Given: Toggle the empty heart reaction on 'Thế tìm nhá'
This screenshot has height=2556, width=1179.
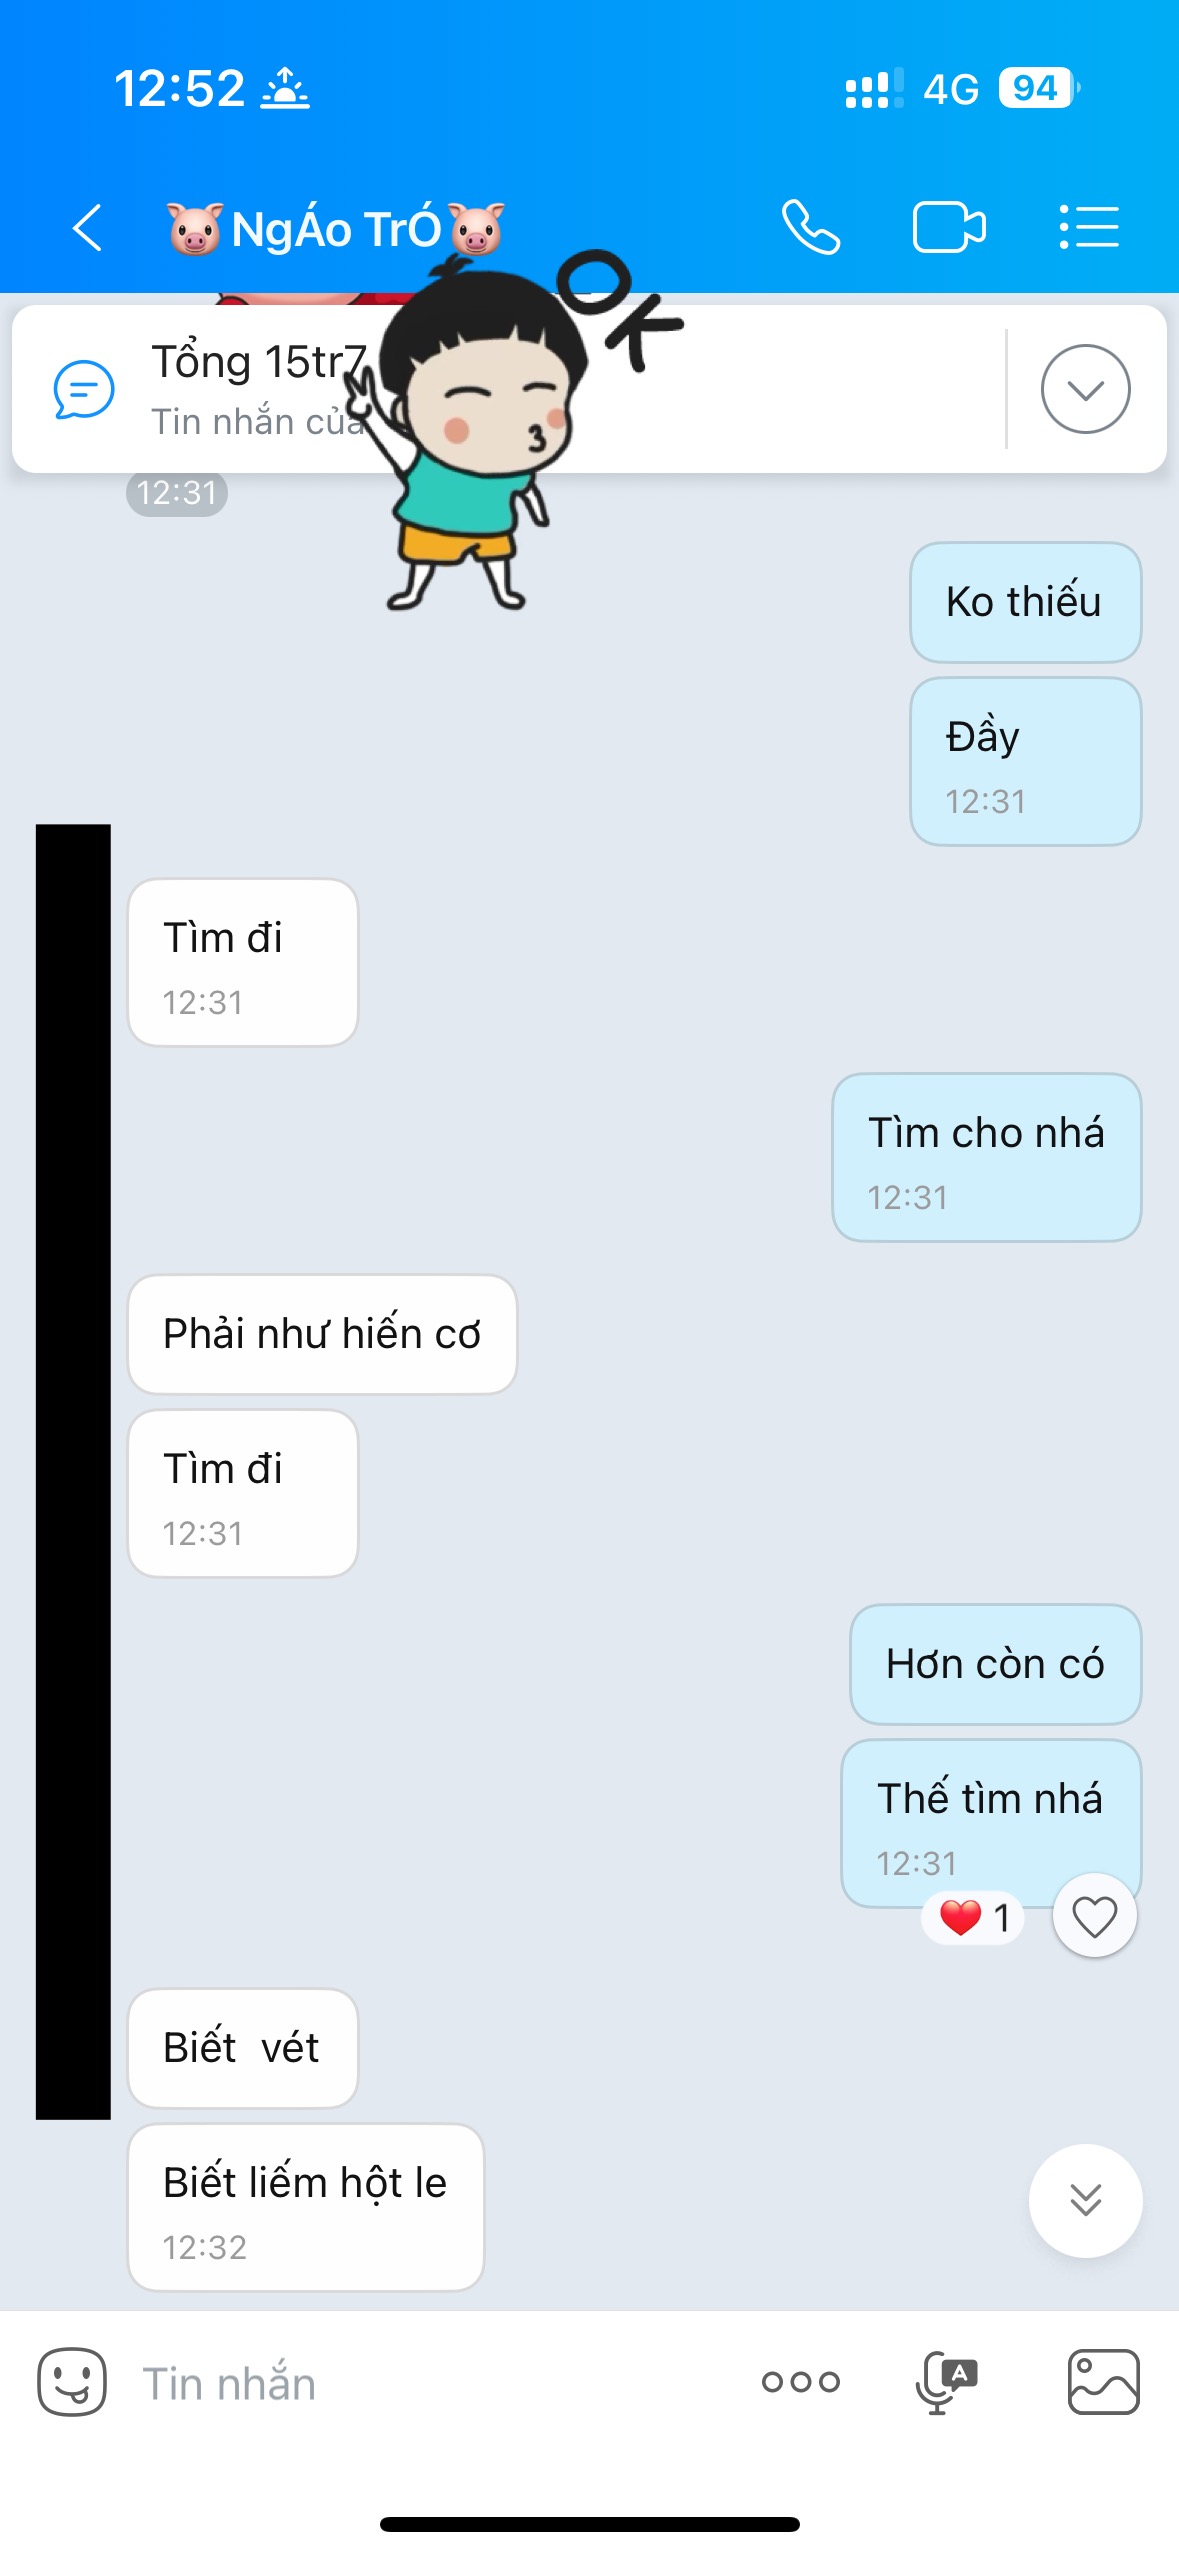Looking at the screenshot, I should point(1095,1916).
